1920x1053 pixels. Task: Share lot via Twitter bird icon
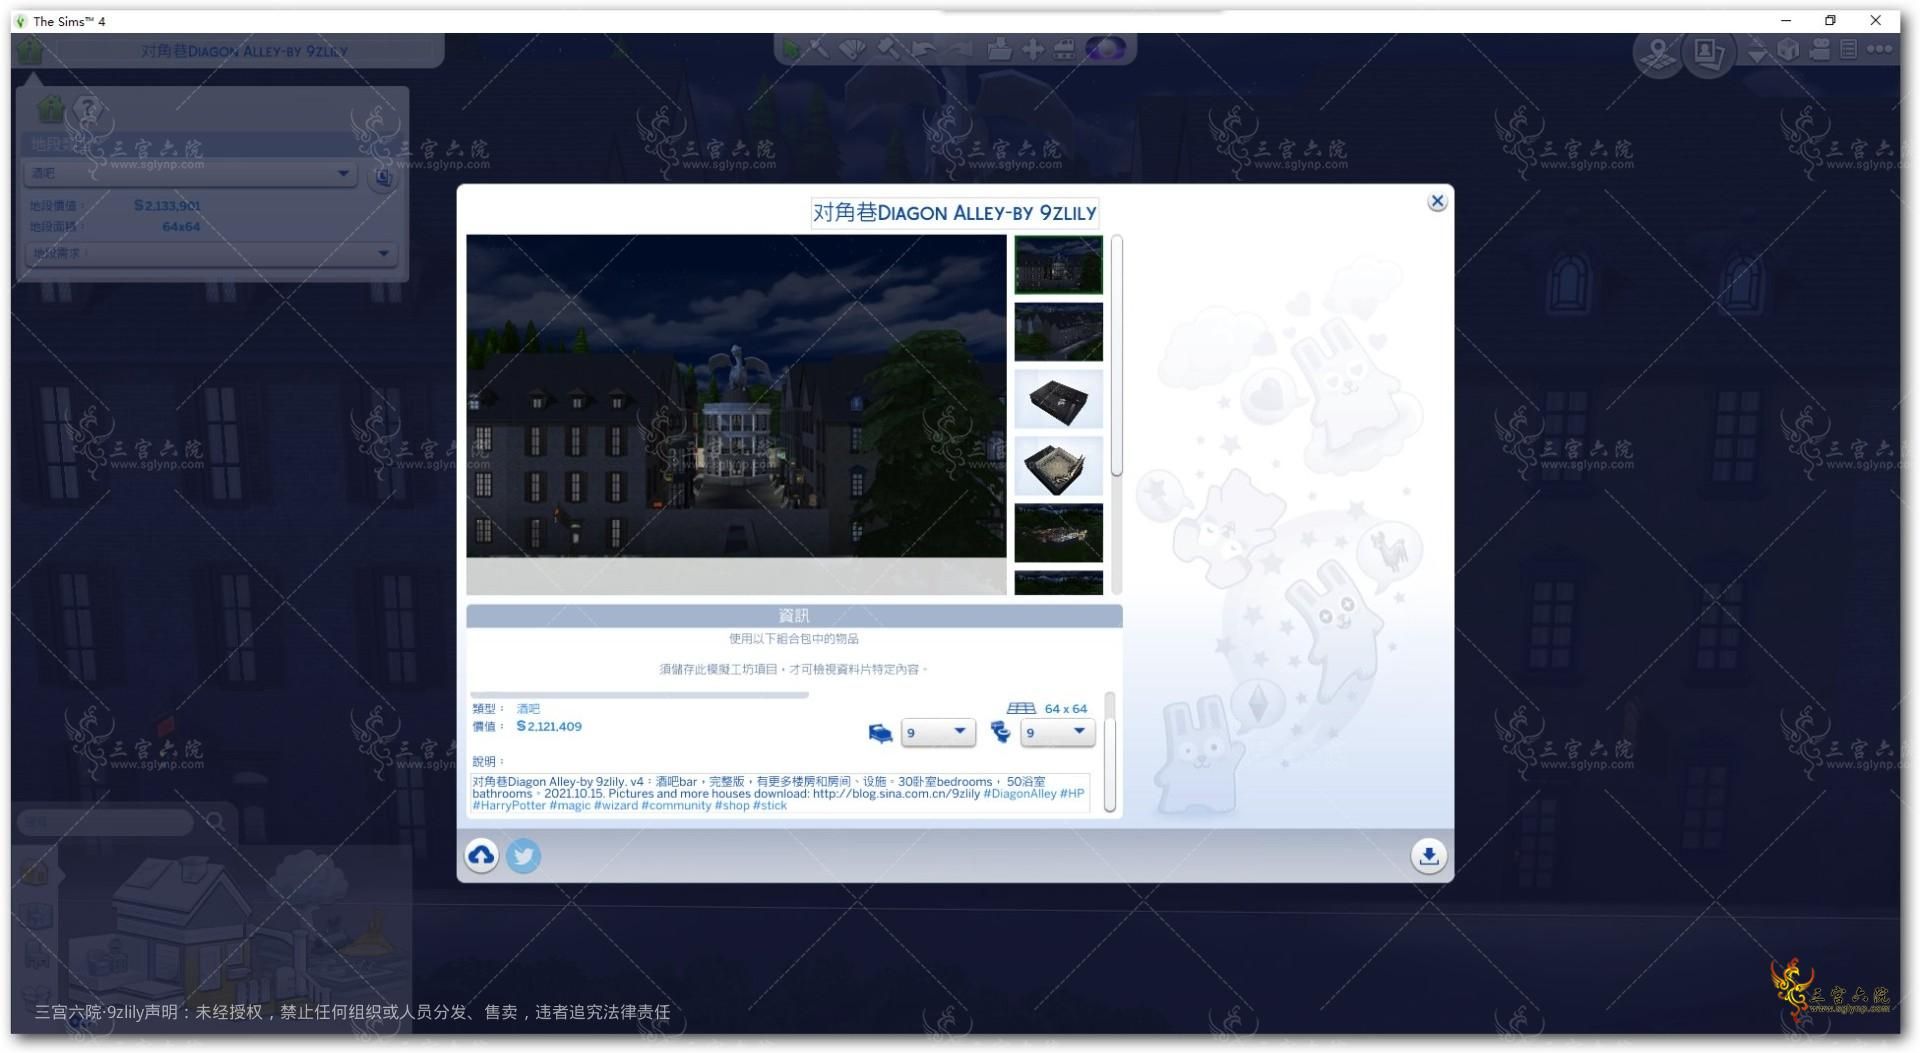pos(523,855)
